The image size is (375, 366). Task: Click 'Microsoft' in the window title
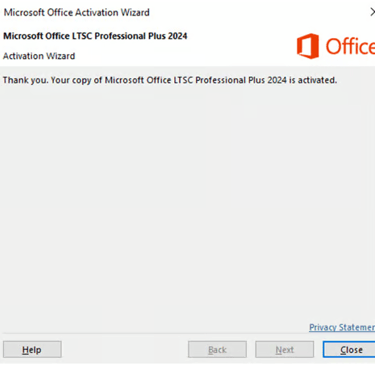click(24, 13)
